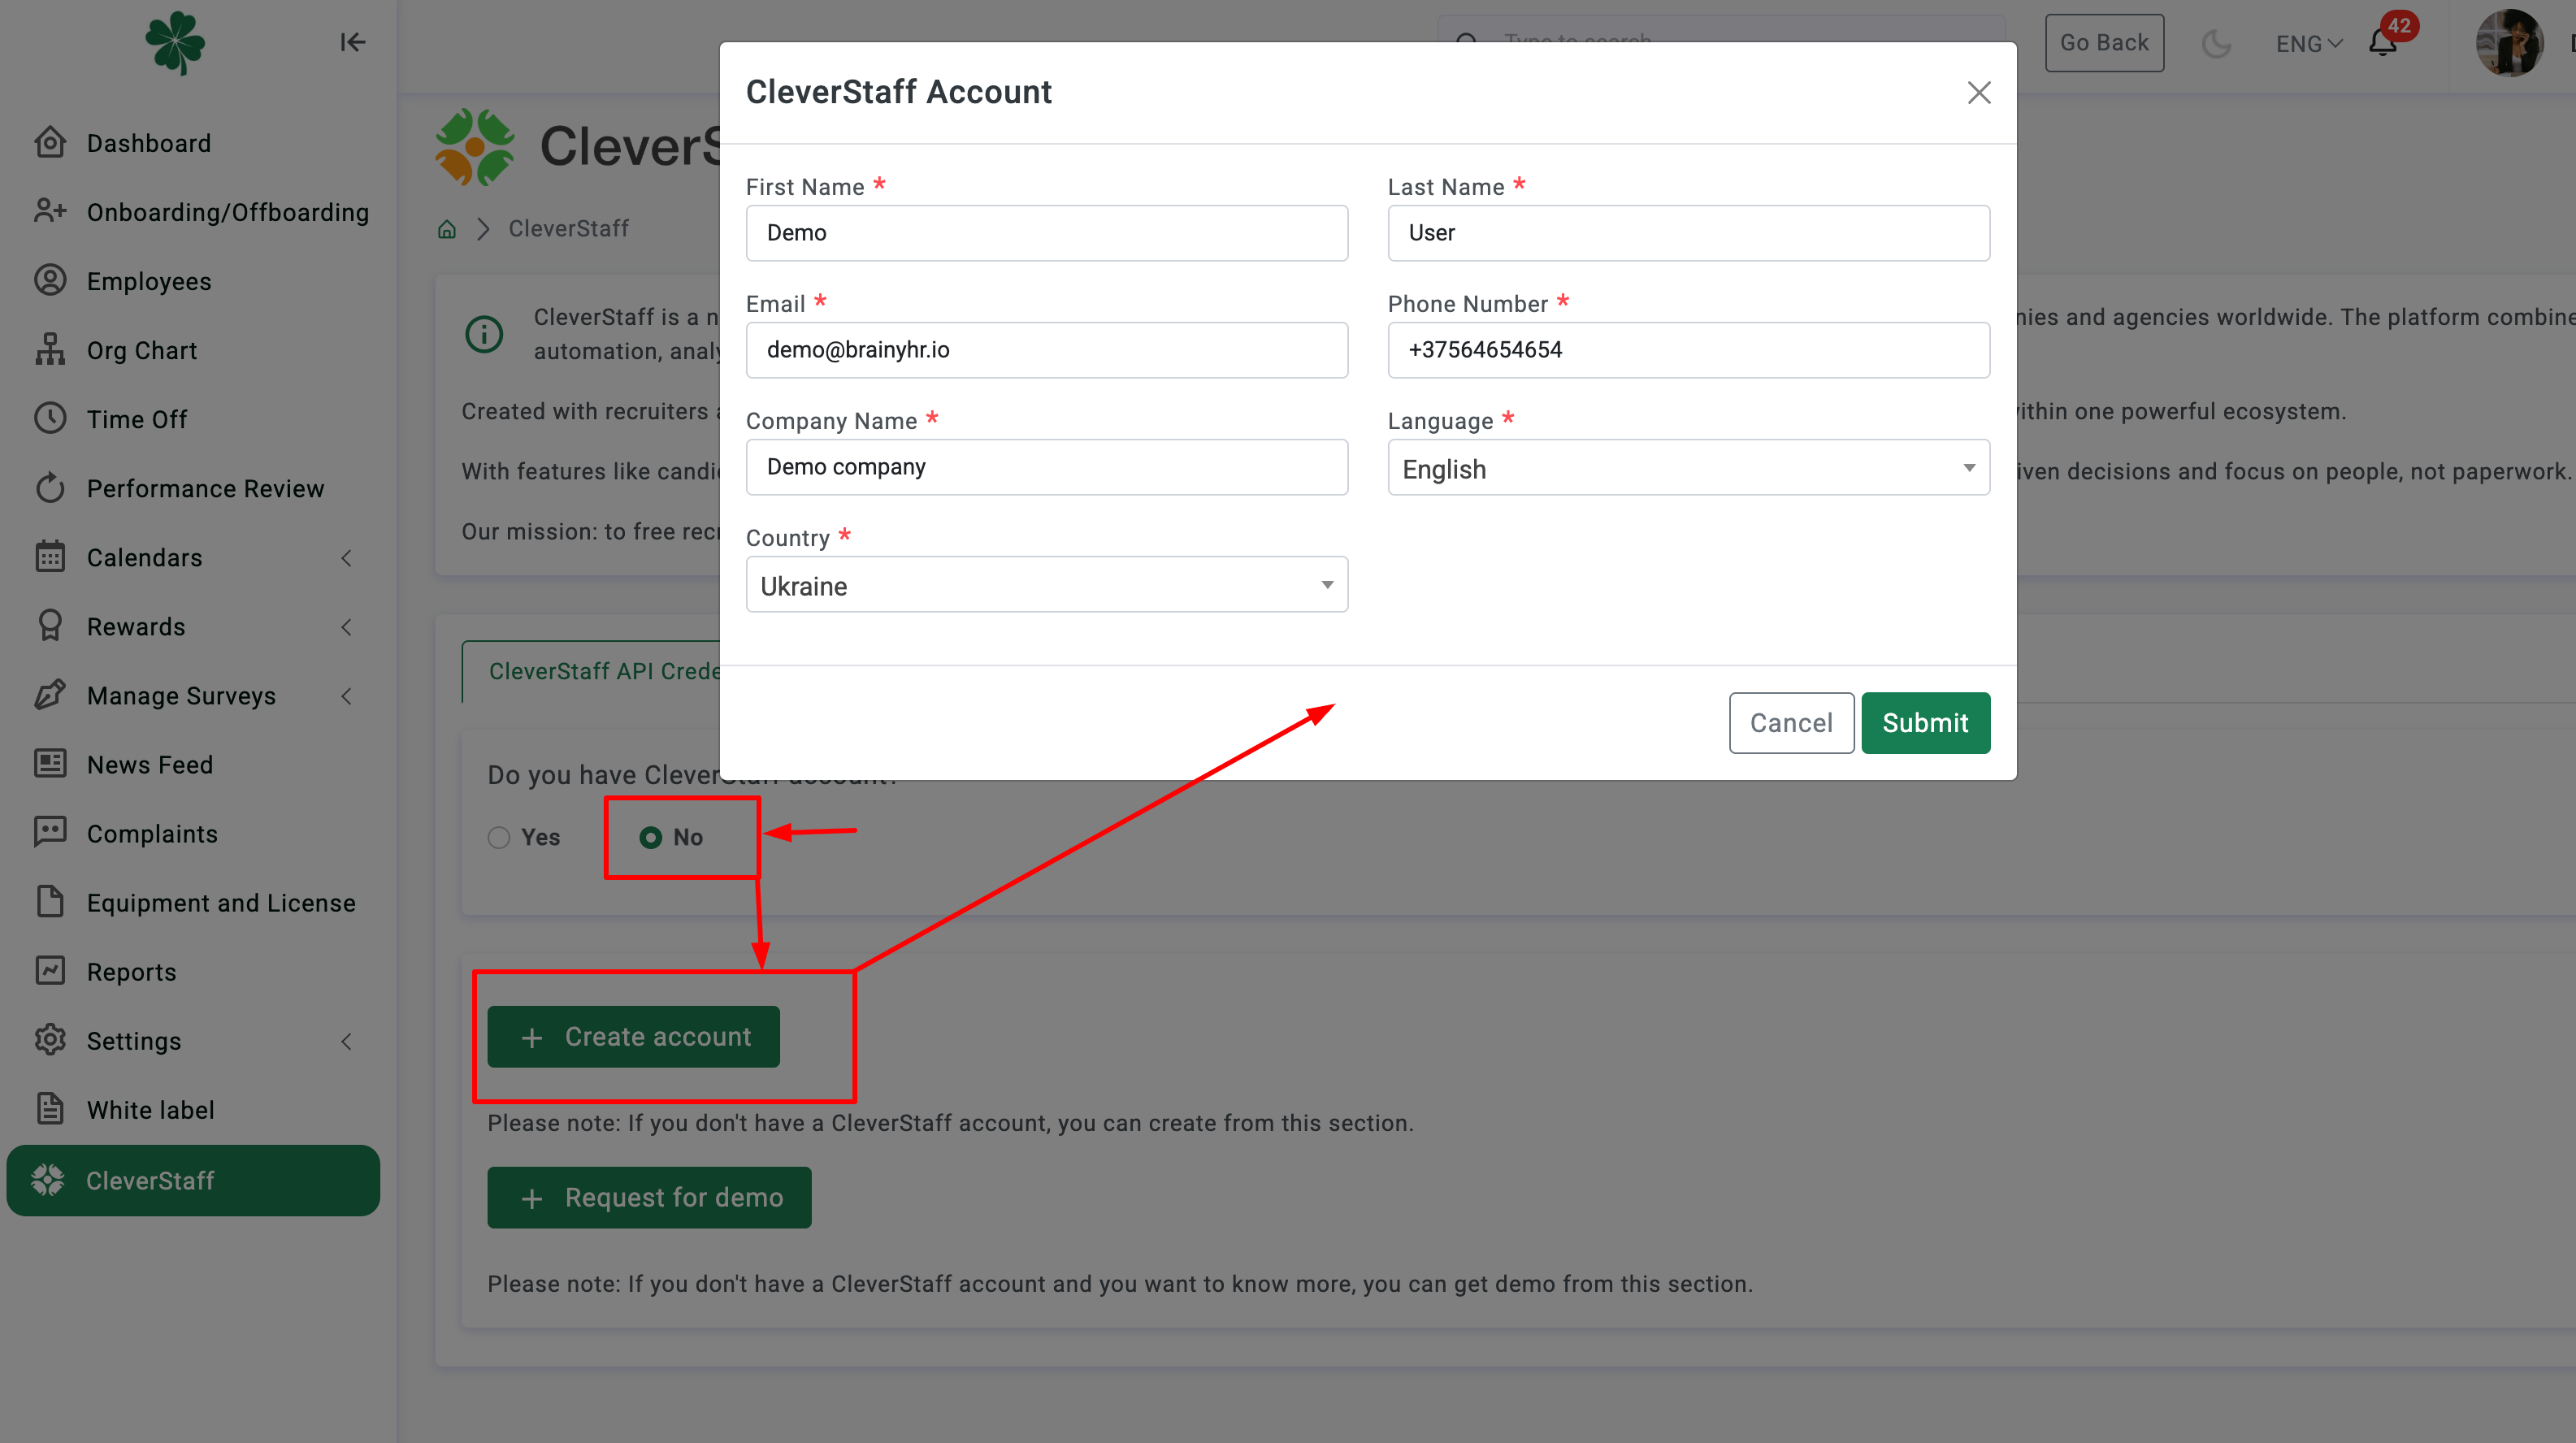Toggle dark mode moon icon
The height and width of the screenshot is (1443, 2576).
[2216, 43]
